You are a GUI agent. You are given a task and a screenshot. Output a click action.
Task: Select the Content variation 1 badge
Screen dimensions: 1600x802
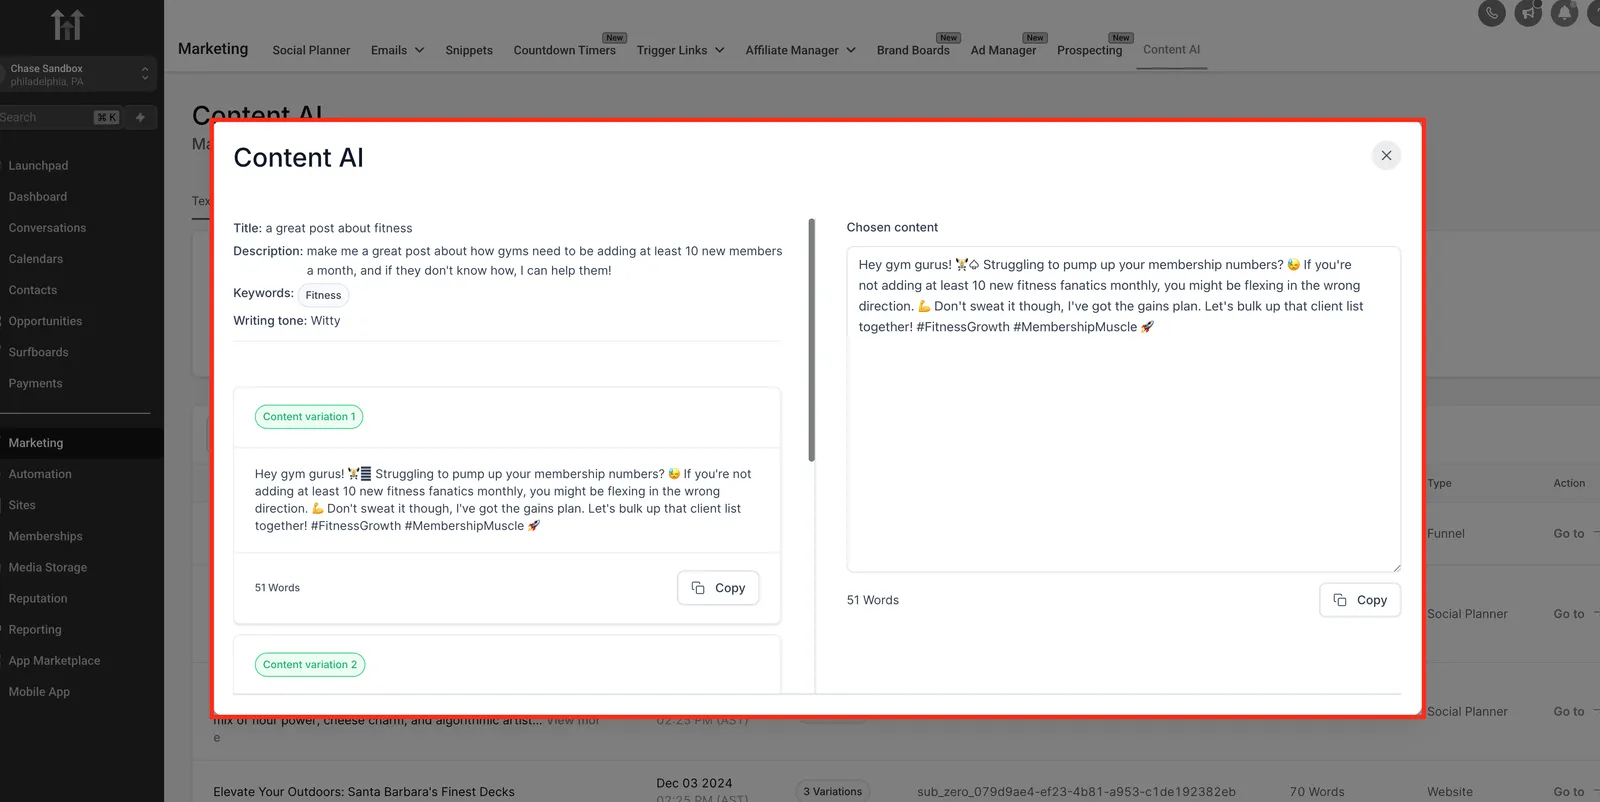pos(309,417)
